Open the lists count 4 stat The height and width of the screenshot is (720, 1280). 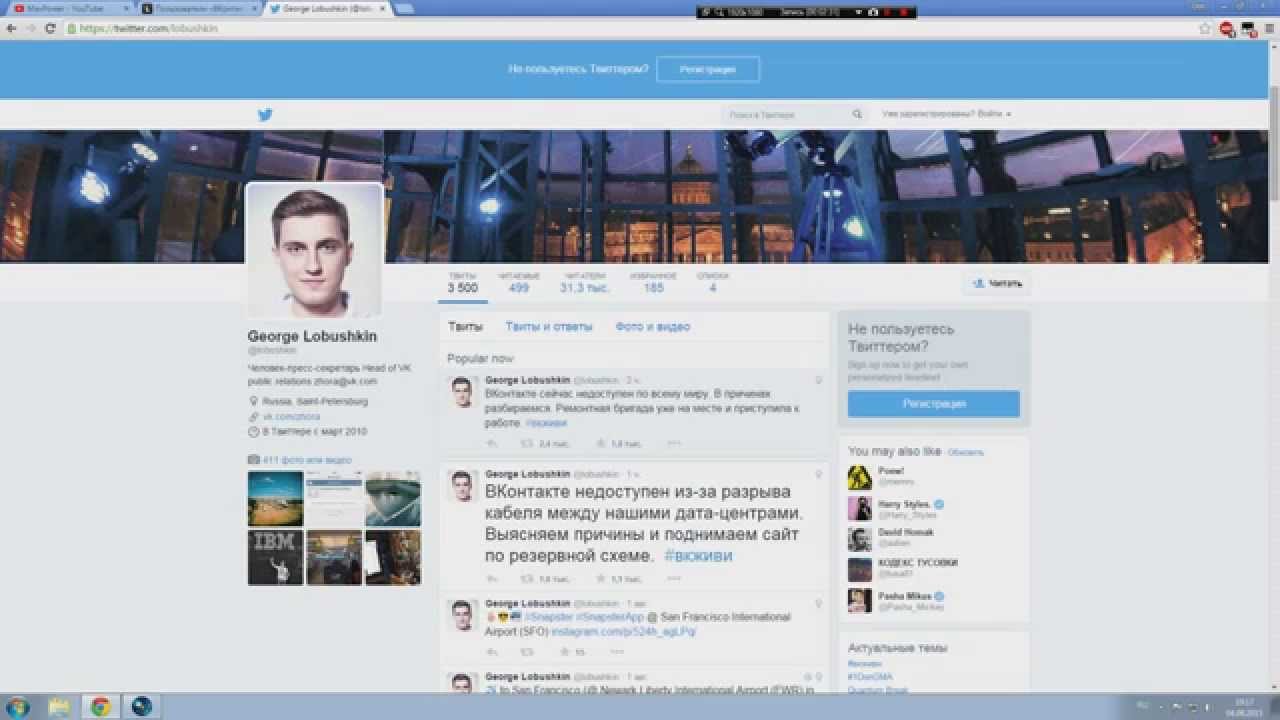coord(713,283)
